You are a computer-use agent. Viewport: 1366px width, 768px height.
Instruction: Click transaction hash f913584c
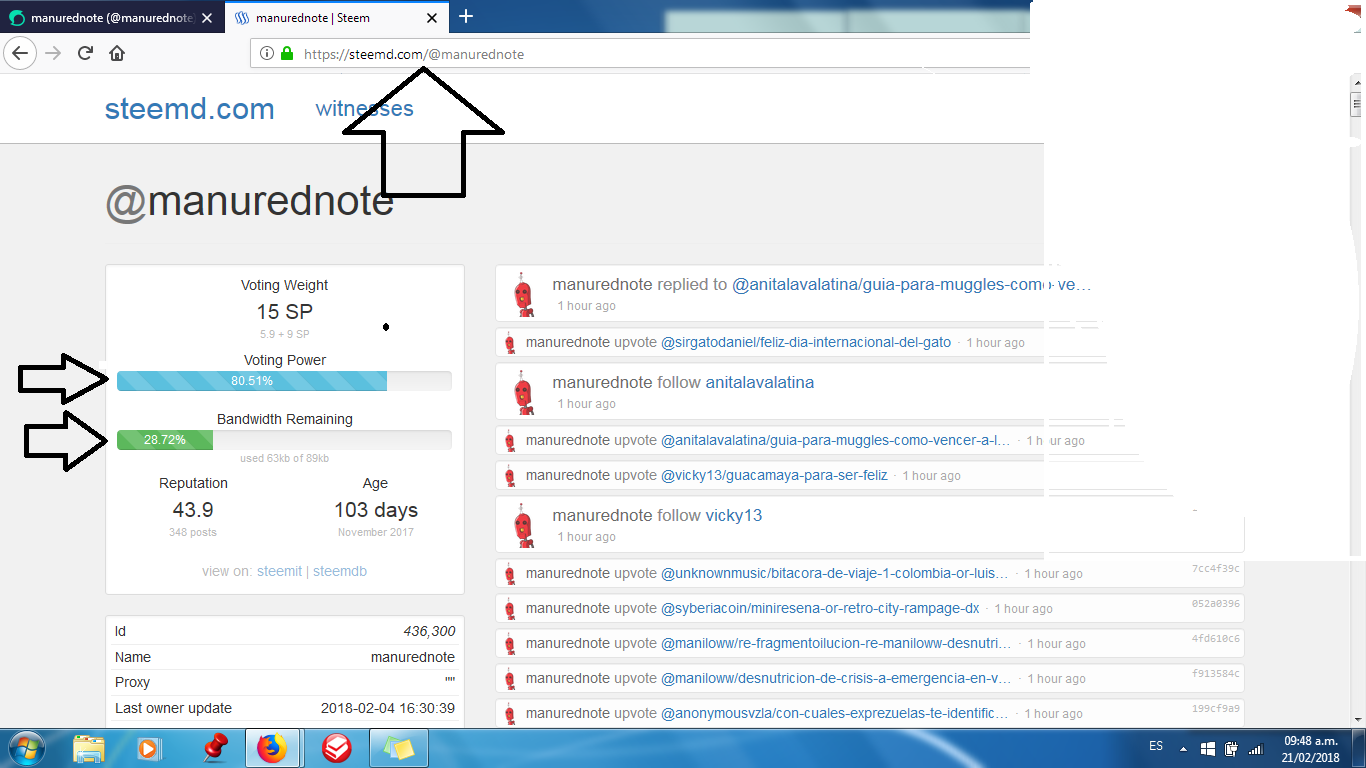coord(1216,674)
